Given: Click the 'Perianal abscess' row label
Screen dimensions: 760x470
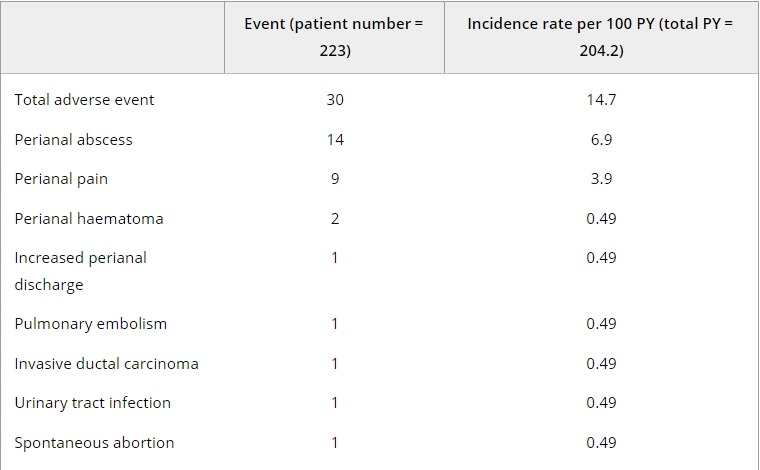Looking at the screenshot, I should pyautogui.click(x=73, y=140).
